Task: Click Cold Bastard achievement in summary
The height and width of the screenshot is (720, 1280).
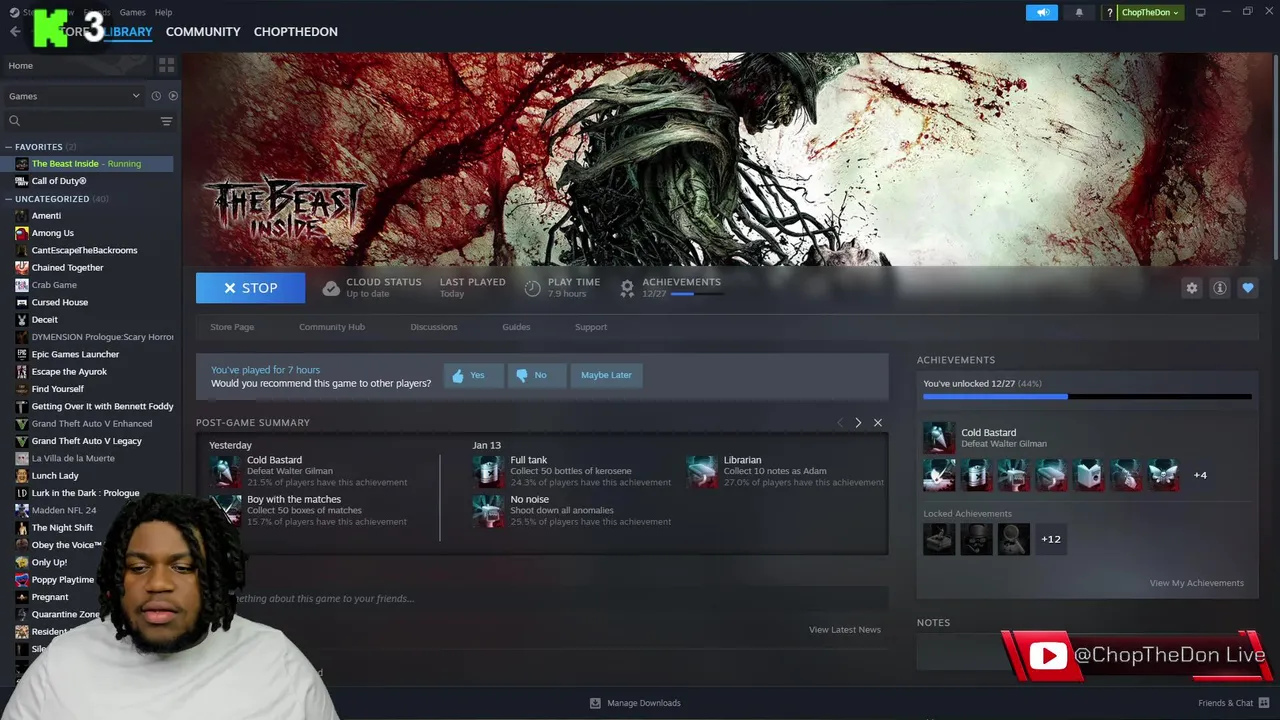Action: point(274,460)
